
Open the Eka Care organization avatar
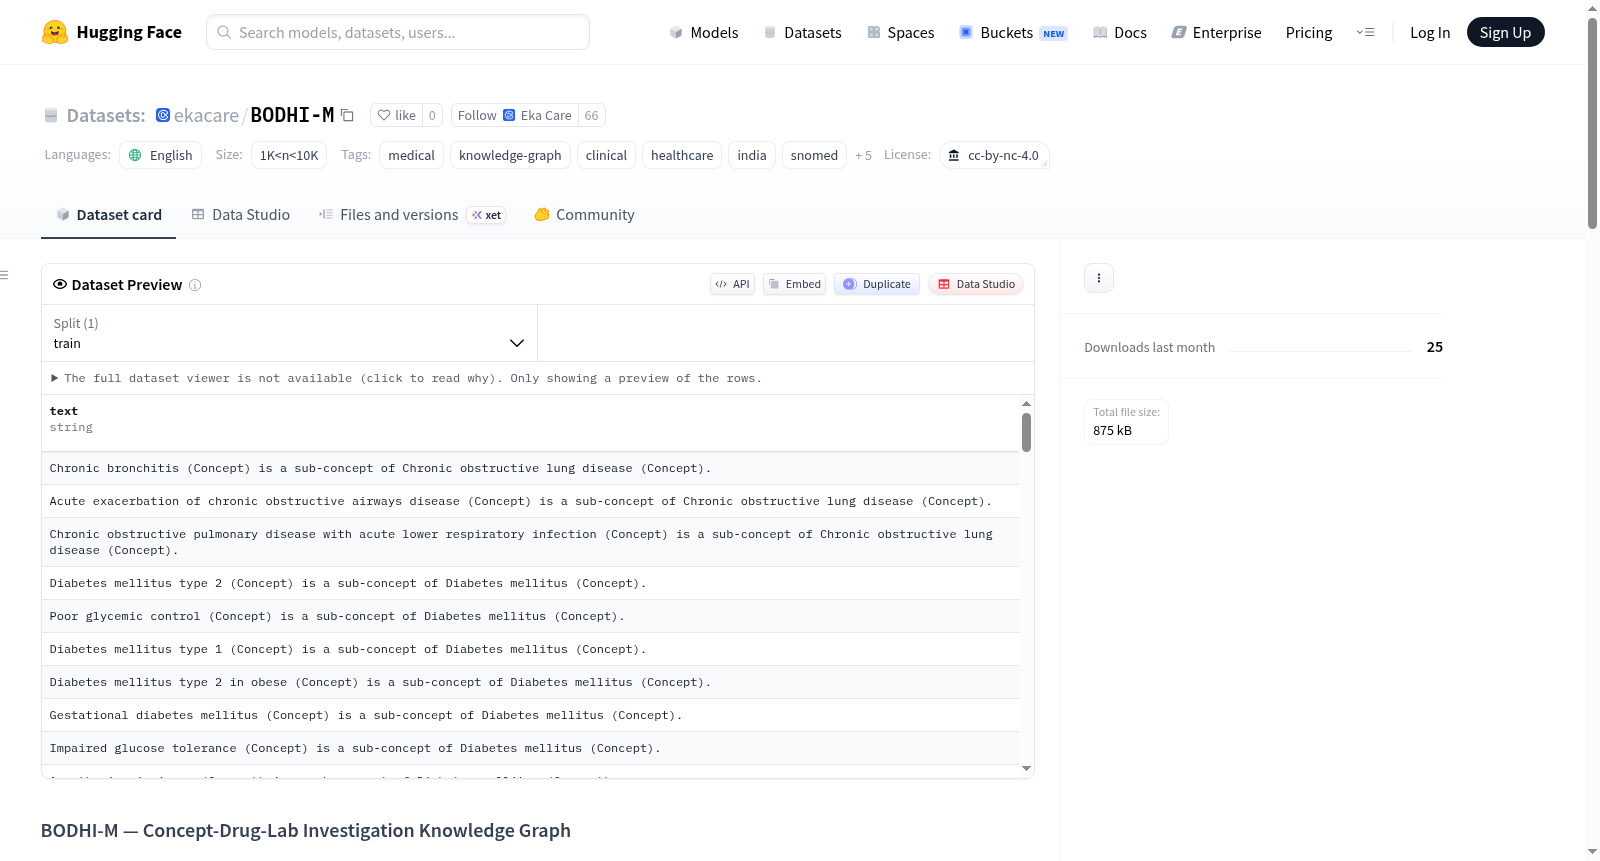click(509, 115)
